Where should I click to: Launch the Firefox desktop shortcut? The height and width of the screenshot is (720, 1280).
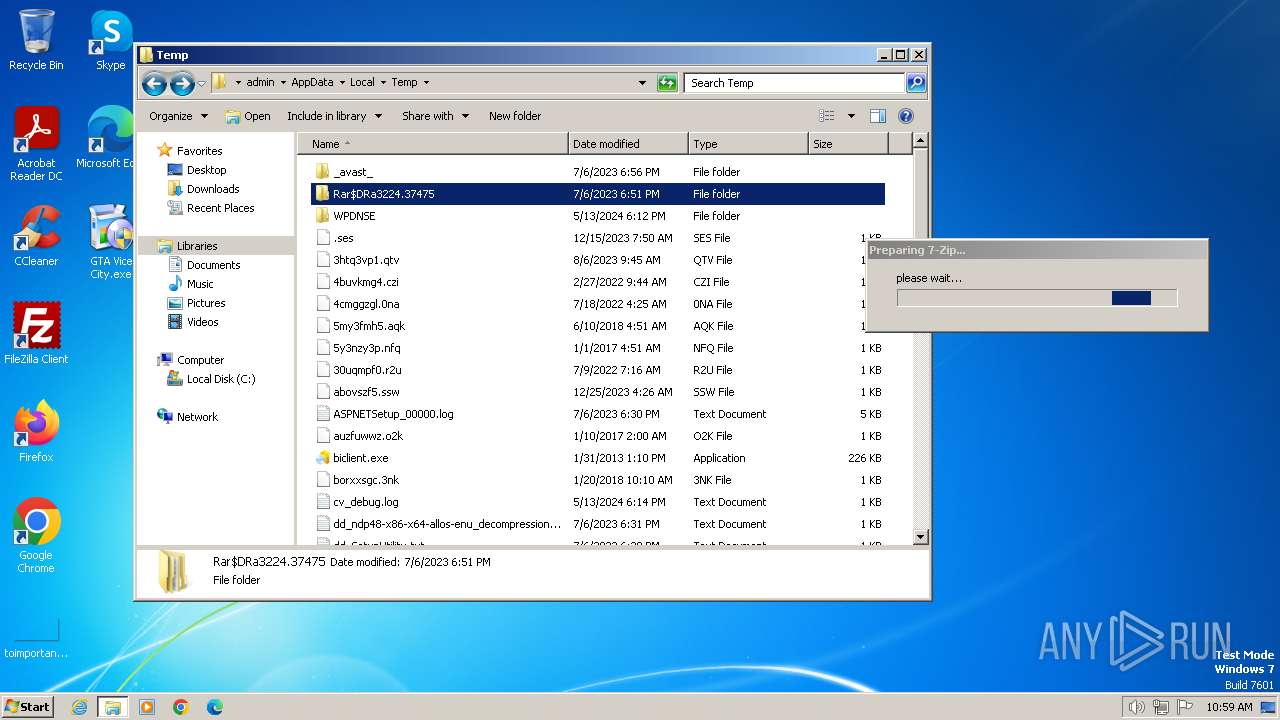tap(36, 432)
